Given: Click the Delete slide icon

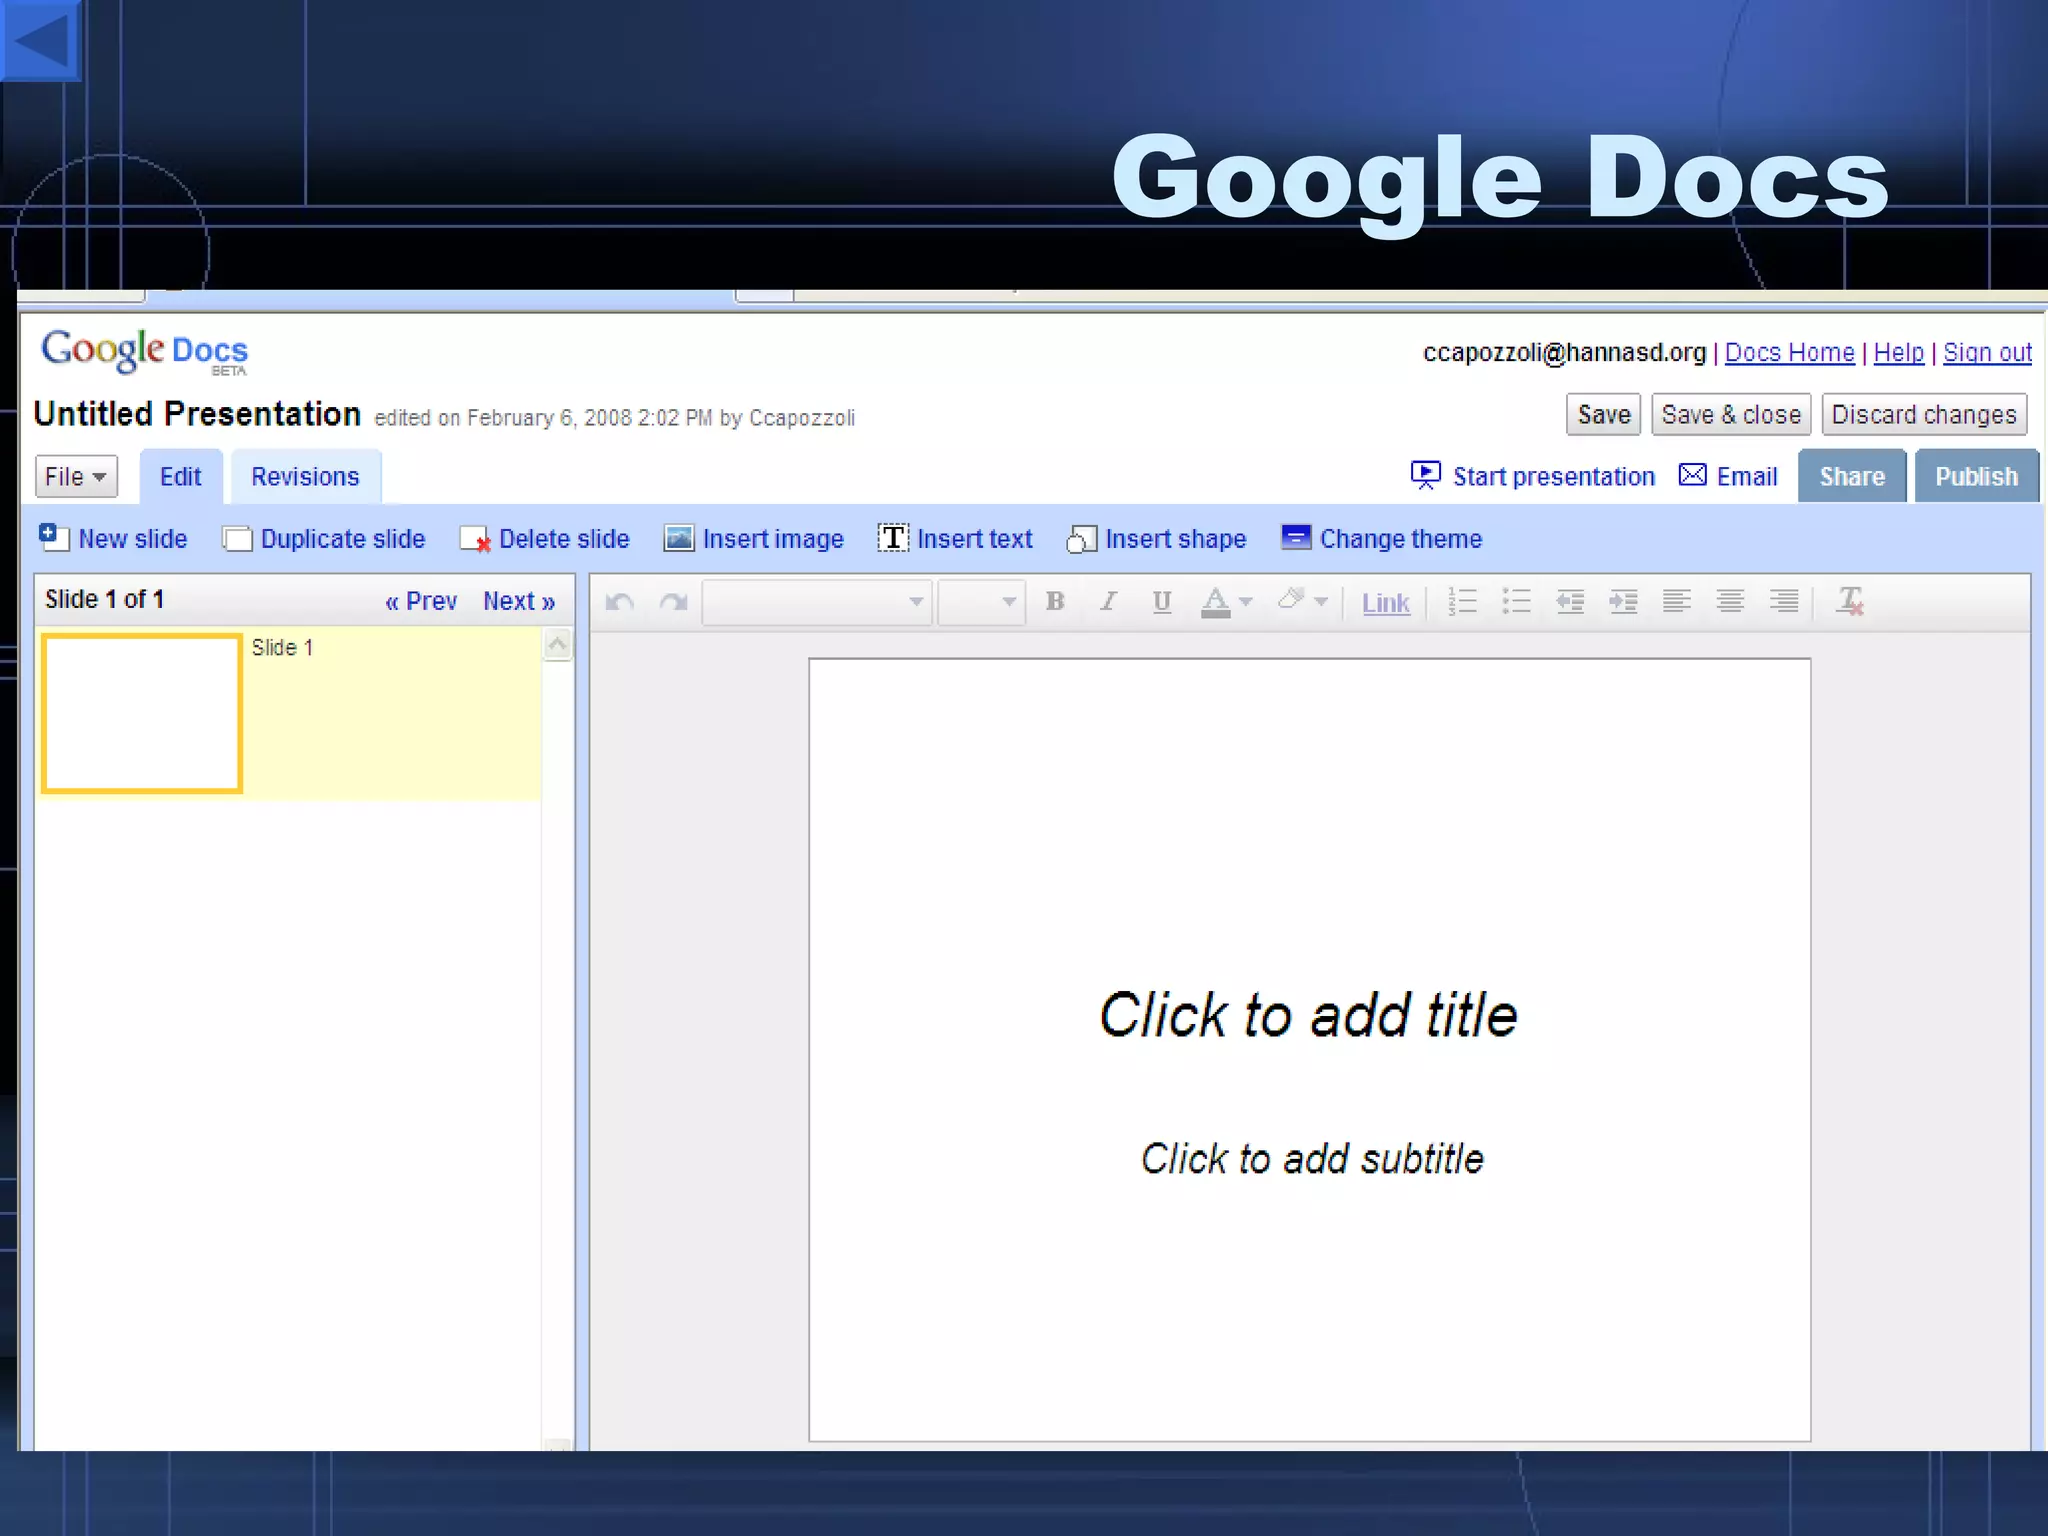Looking at the screenshot, I should click(475, 539).
